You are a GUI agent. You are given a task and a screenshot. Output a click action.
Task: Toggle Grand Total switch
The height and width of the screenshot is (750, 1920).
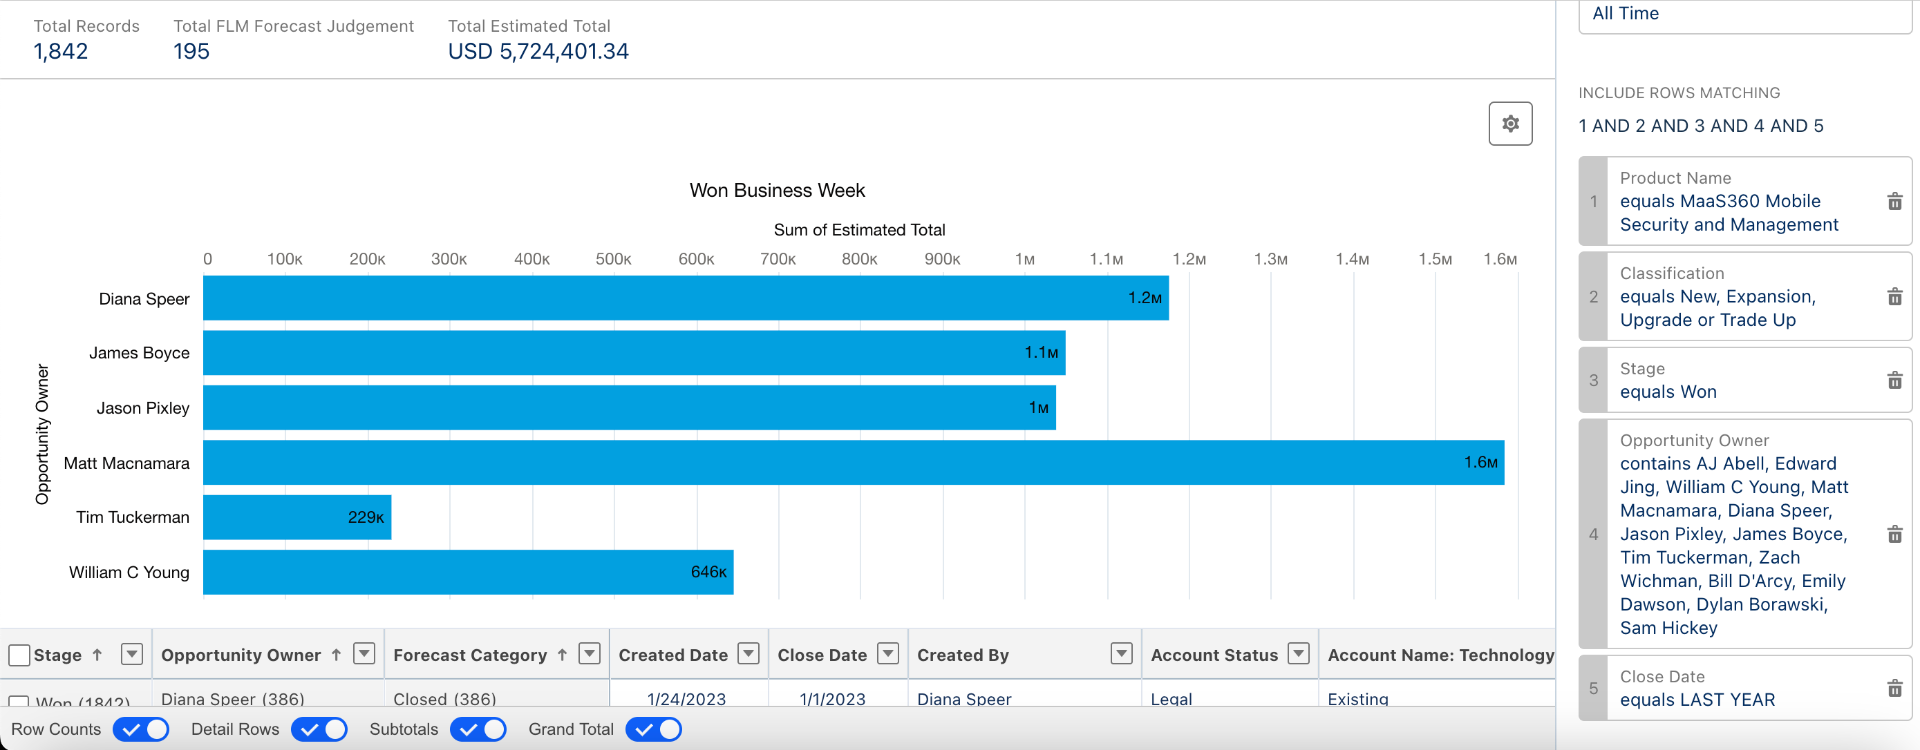[x=654, y=729]
